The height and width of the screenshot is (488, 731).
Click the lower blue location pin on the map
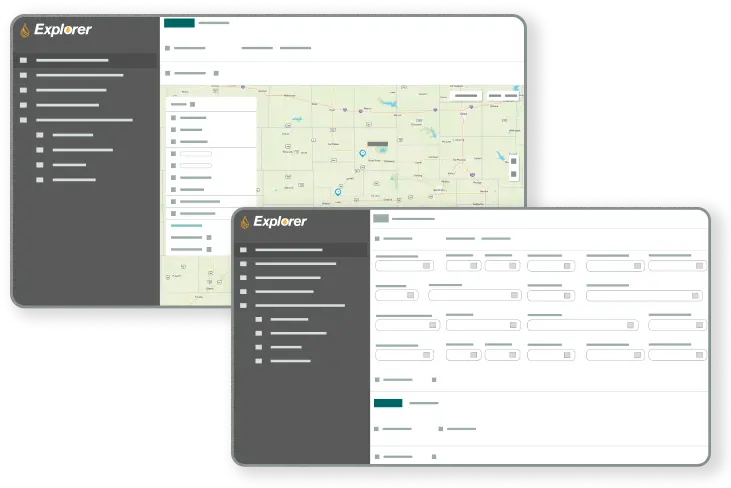(x=338, y=190)
